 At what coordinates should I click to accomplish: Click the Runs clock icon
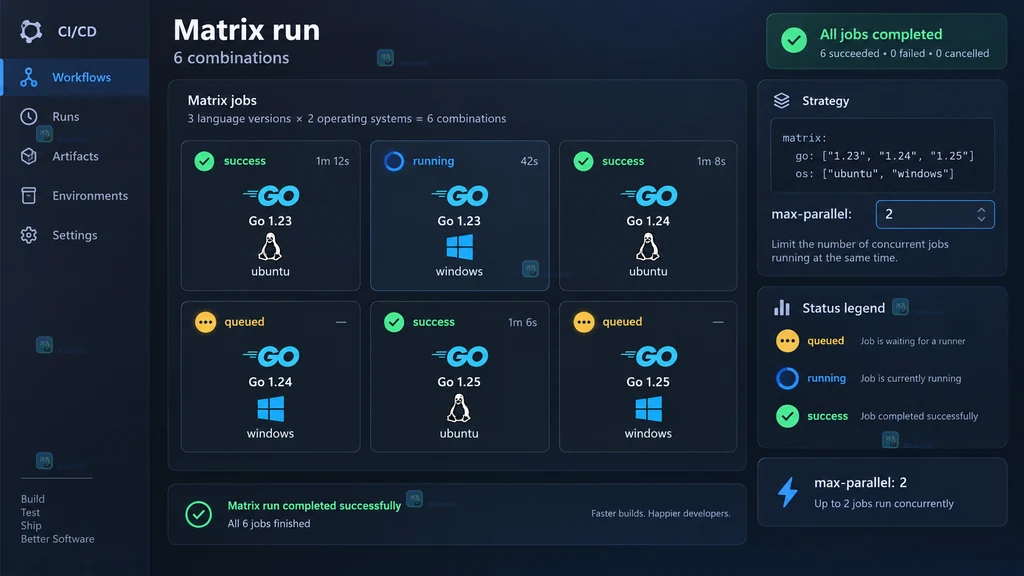[29, 116]
